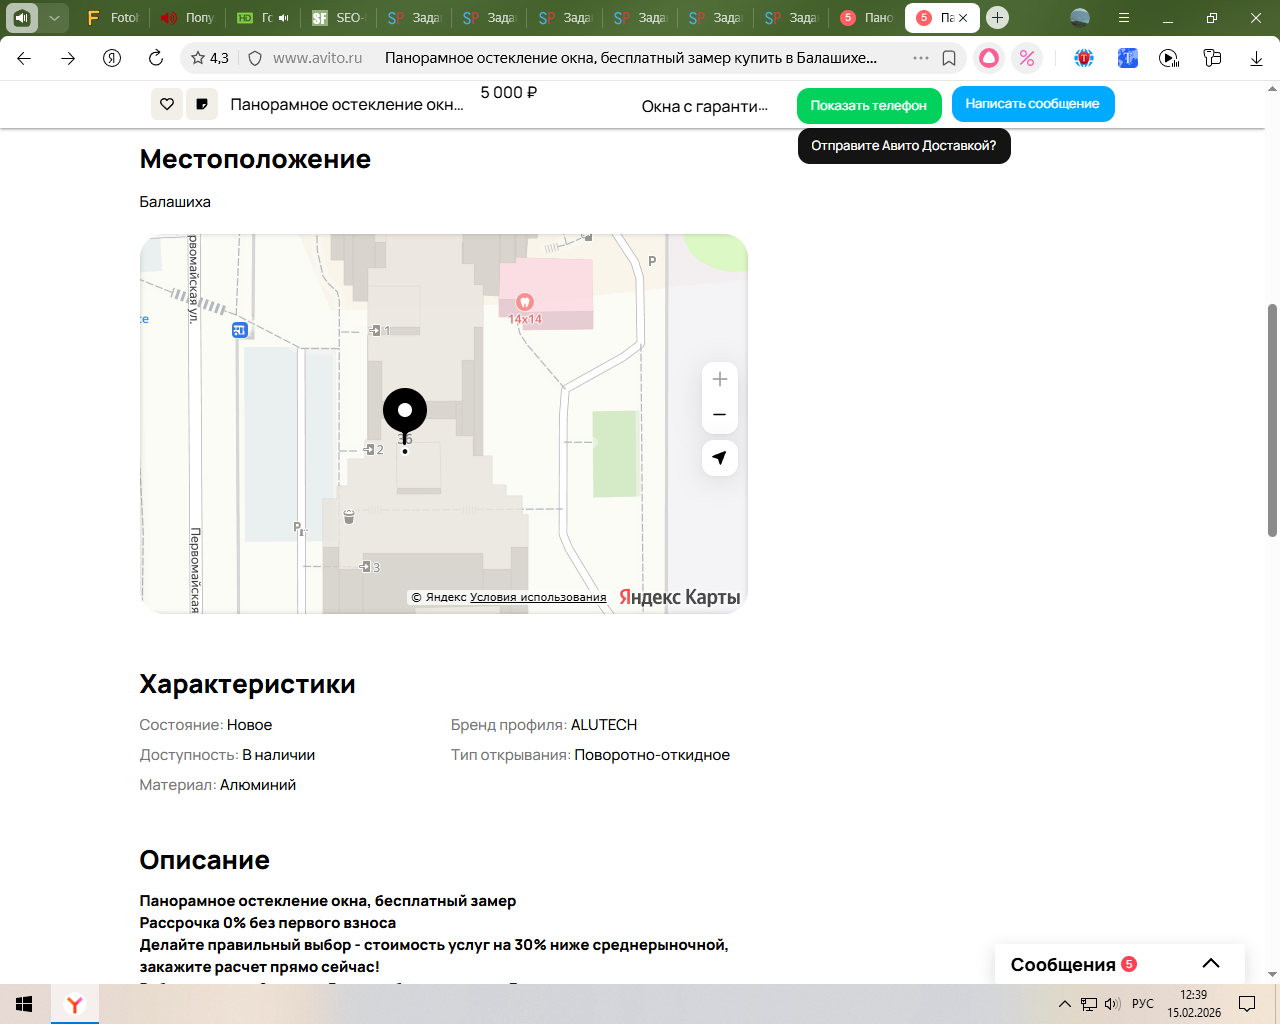The height and width of the screenshot is (1024, 1280).
Task: Open the Условия использования link
Action: click(538, 597)
